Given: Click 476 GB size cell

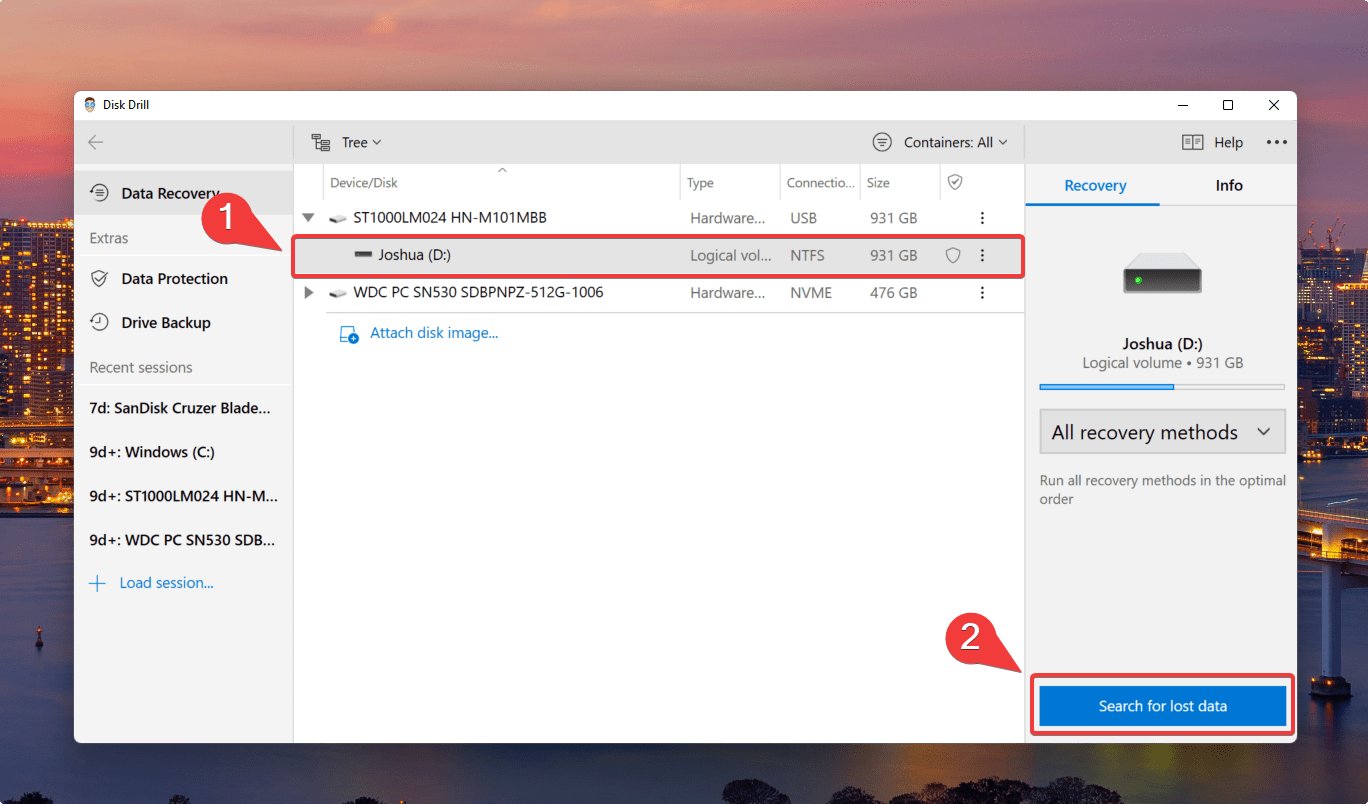Looking at the screenshot, I should point(892,293).
